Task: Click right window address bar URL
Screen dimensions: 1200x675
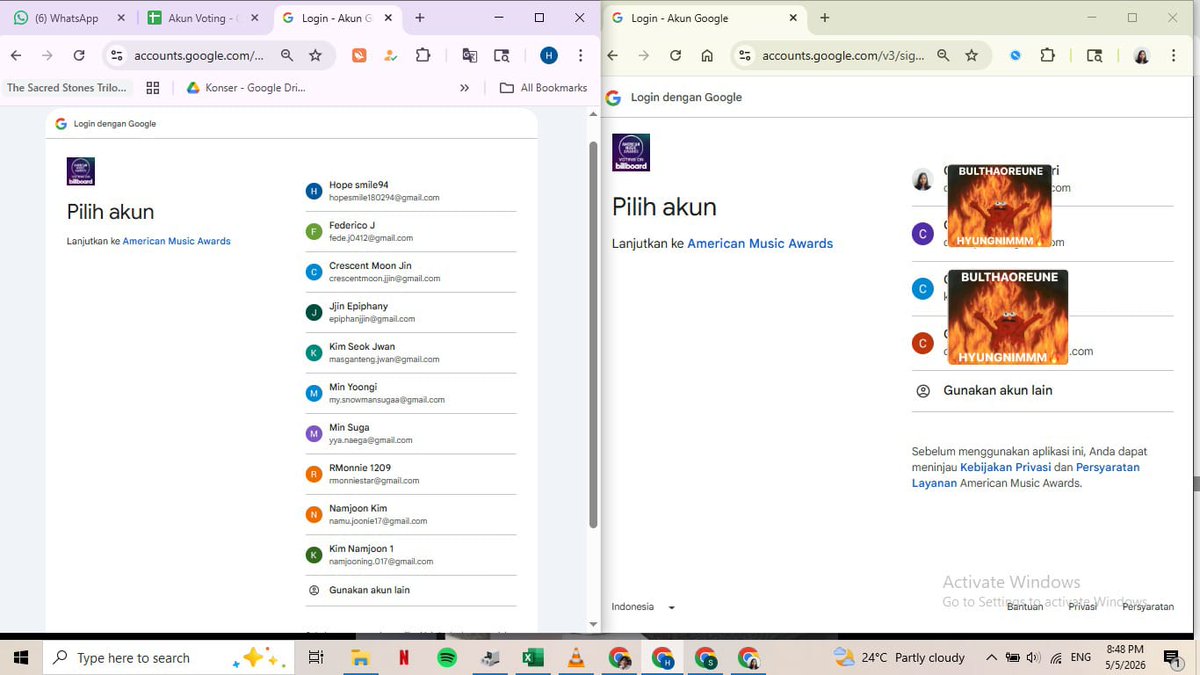Action: point(841,56)
